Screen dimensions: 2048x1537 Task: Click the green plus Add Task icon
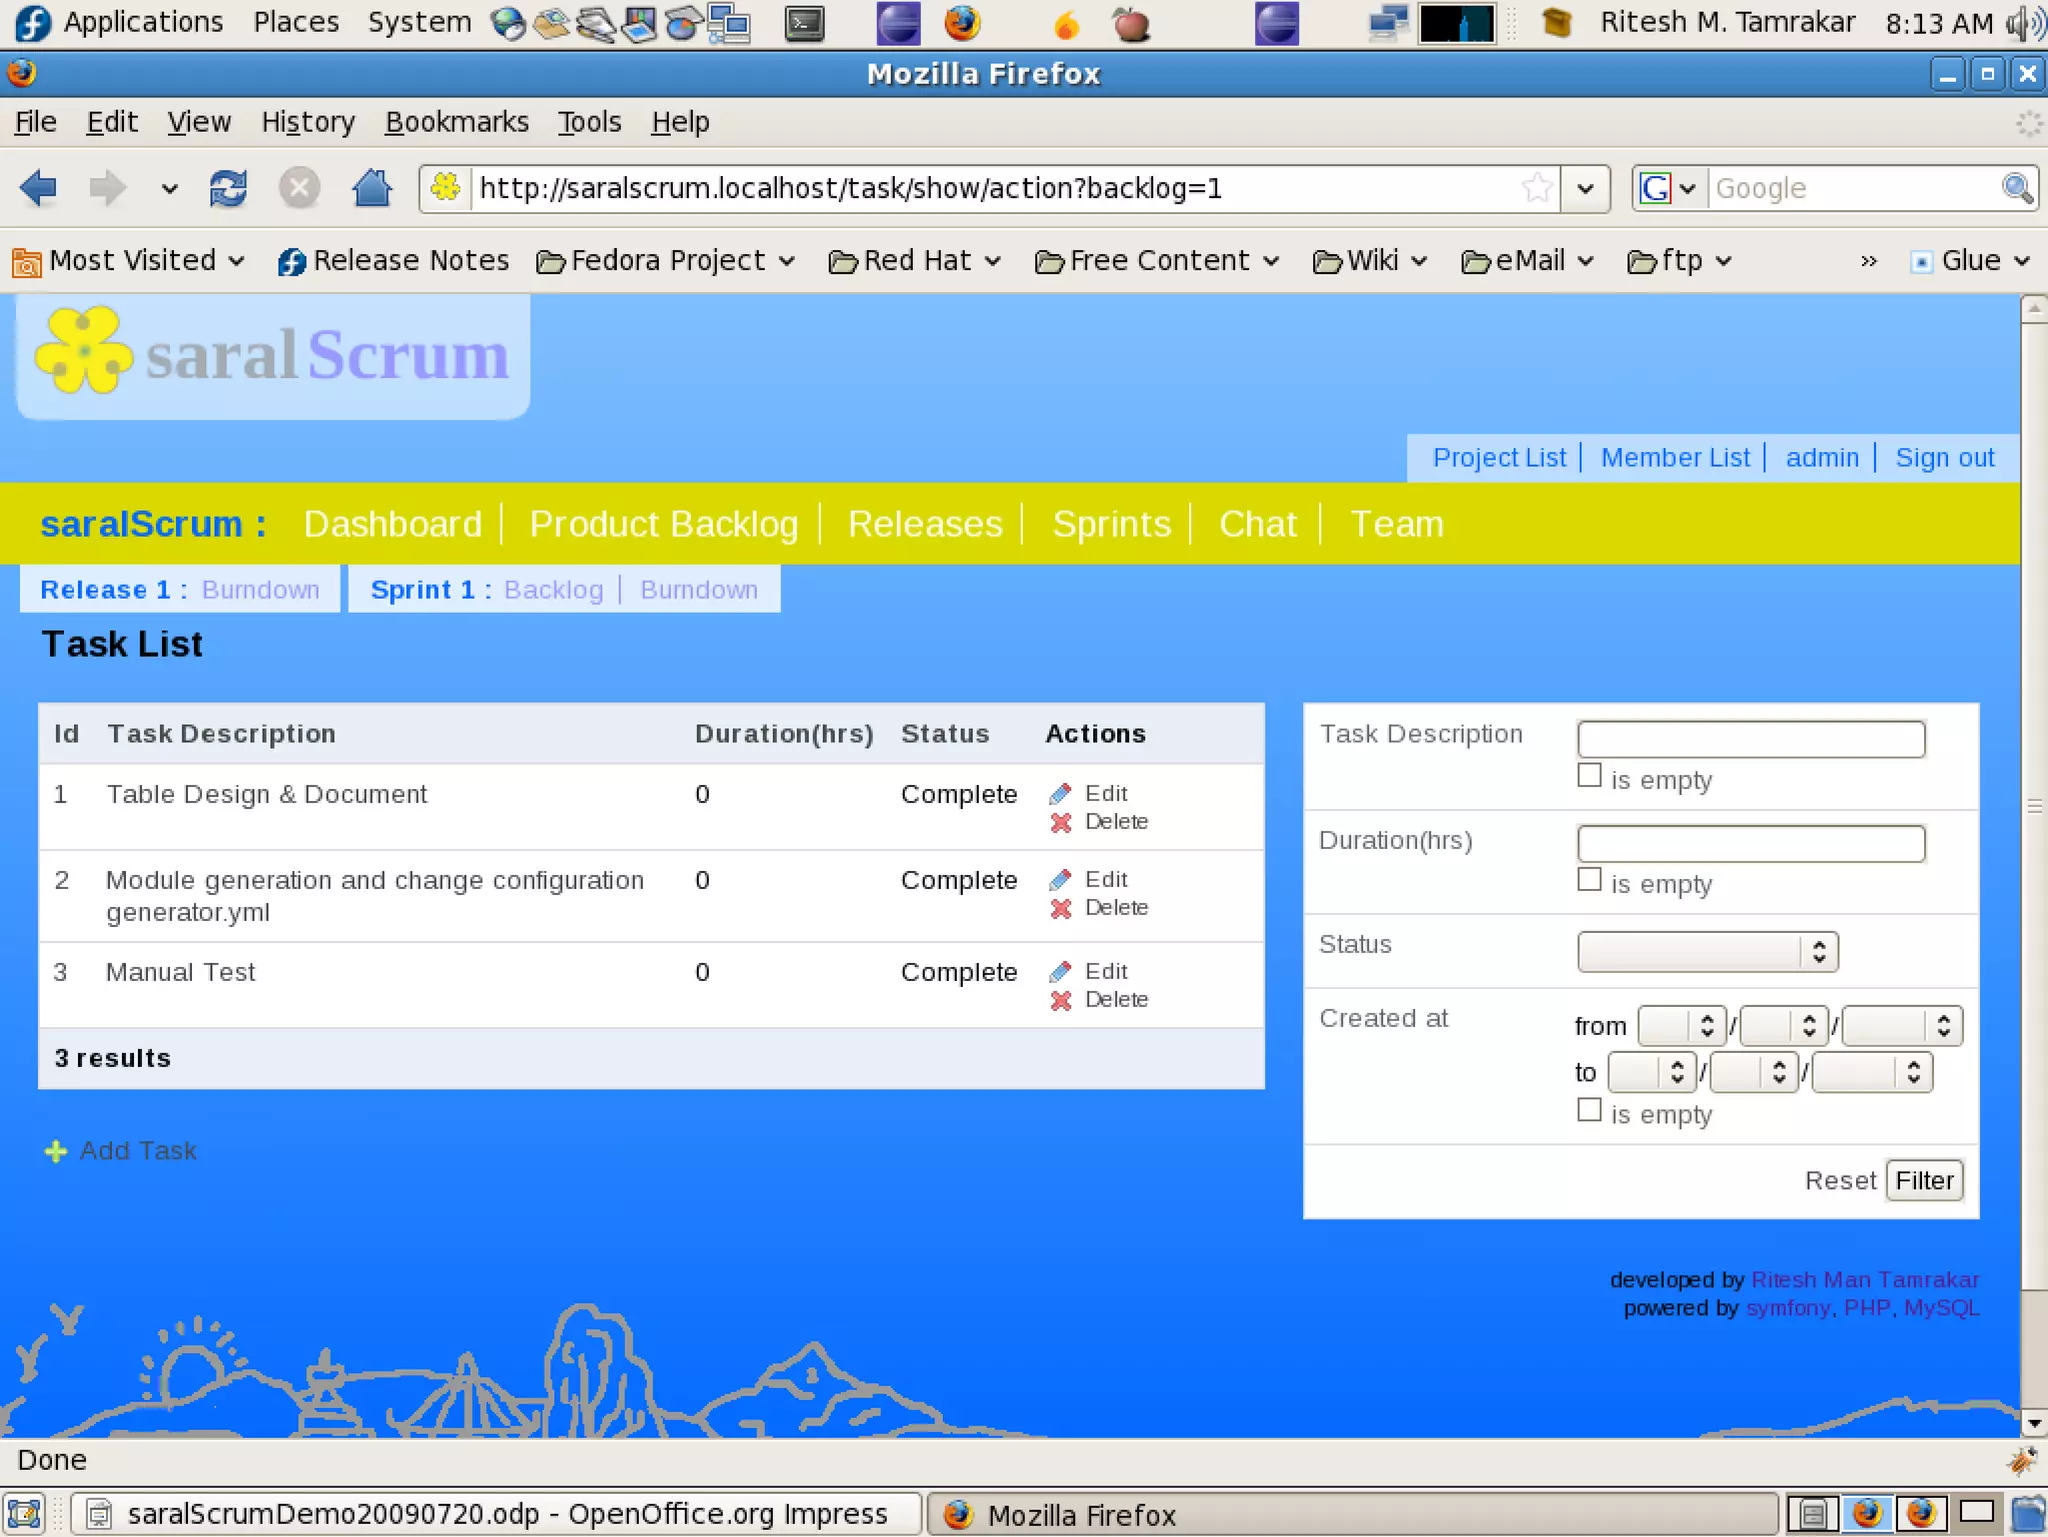pos(56,1151)
